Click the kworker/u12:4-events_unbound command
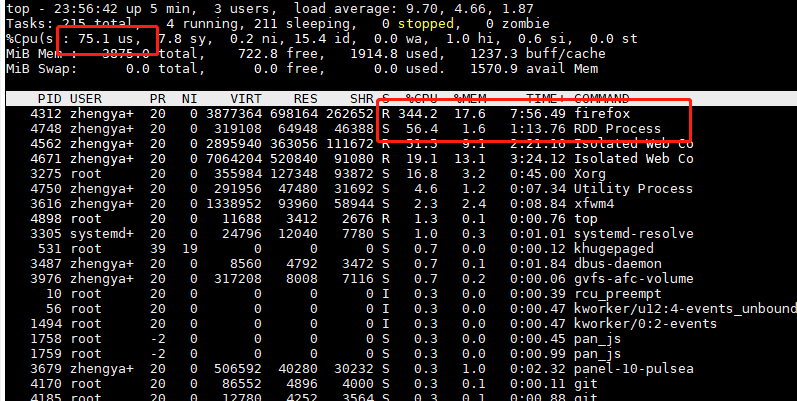This screenshot has height=401, width=797. tap(685, 309)
